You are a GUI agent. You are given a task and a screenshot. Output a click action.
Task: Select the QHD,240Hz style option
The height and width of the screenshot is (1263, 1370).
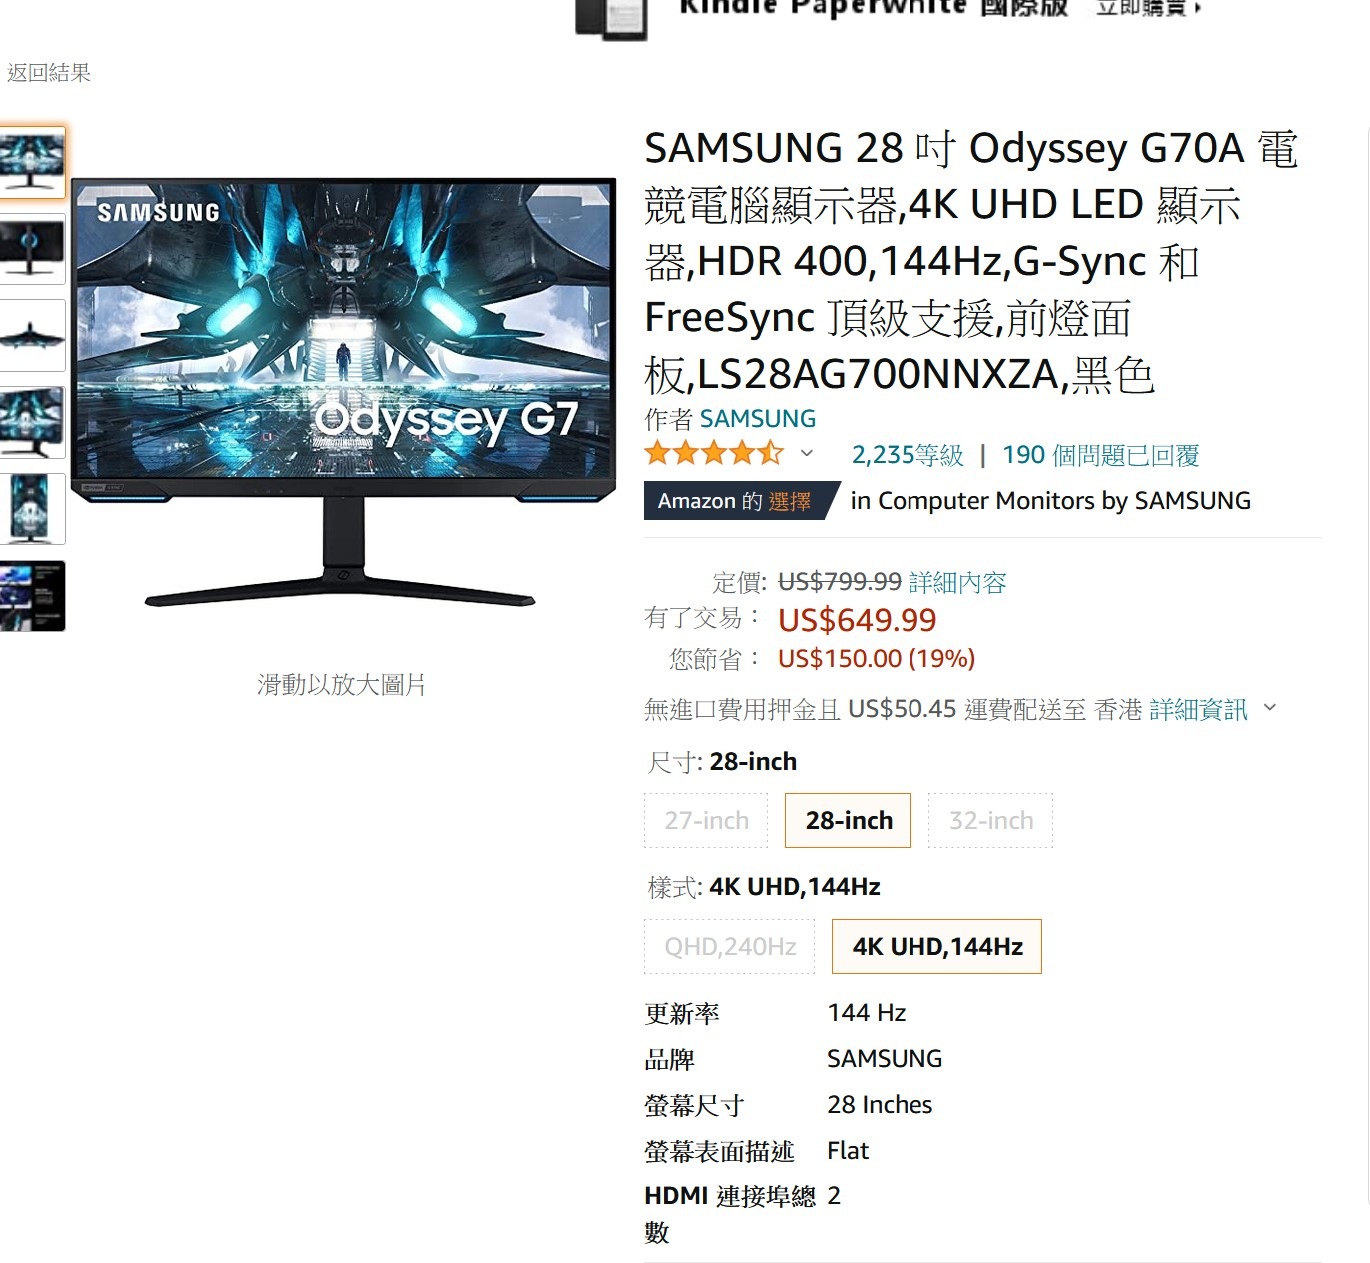[x=730, y=946]
